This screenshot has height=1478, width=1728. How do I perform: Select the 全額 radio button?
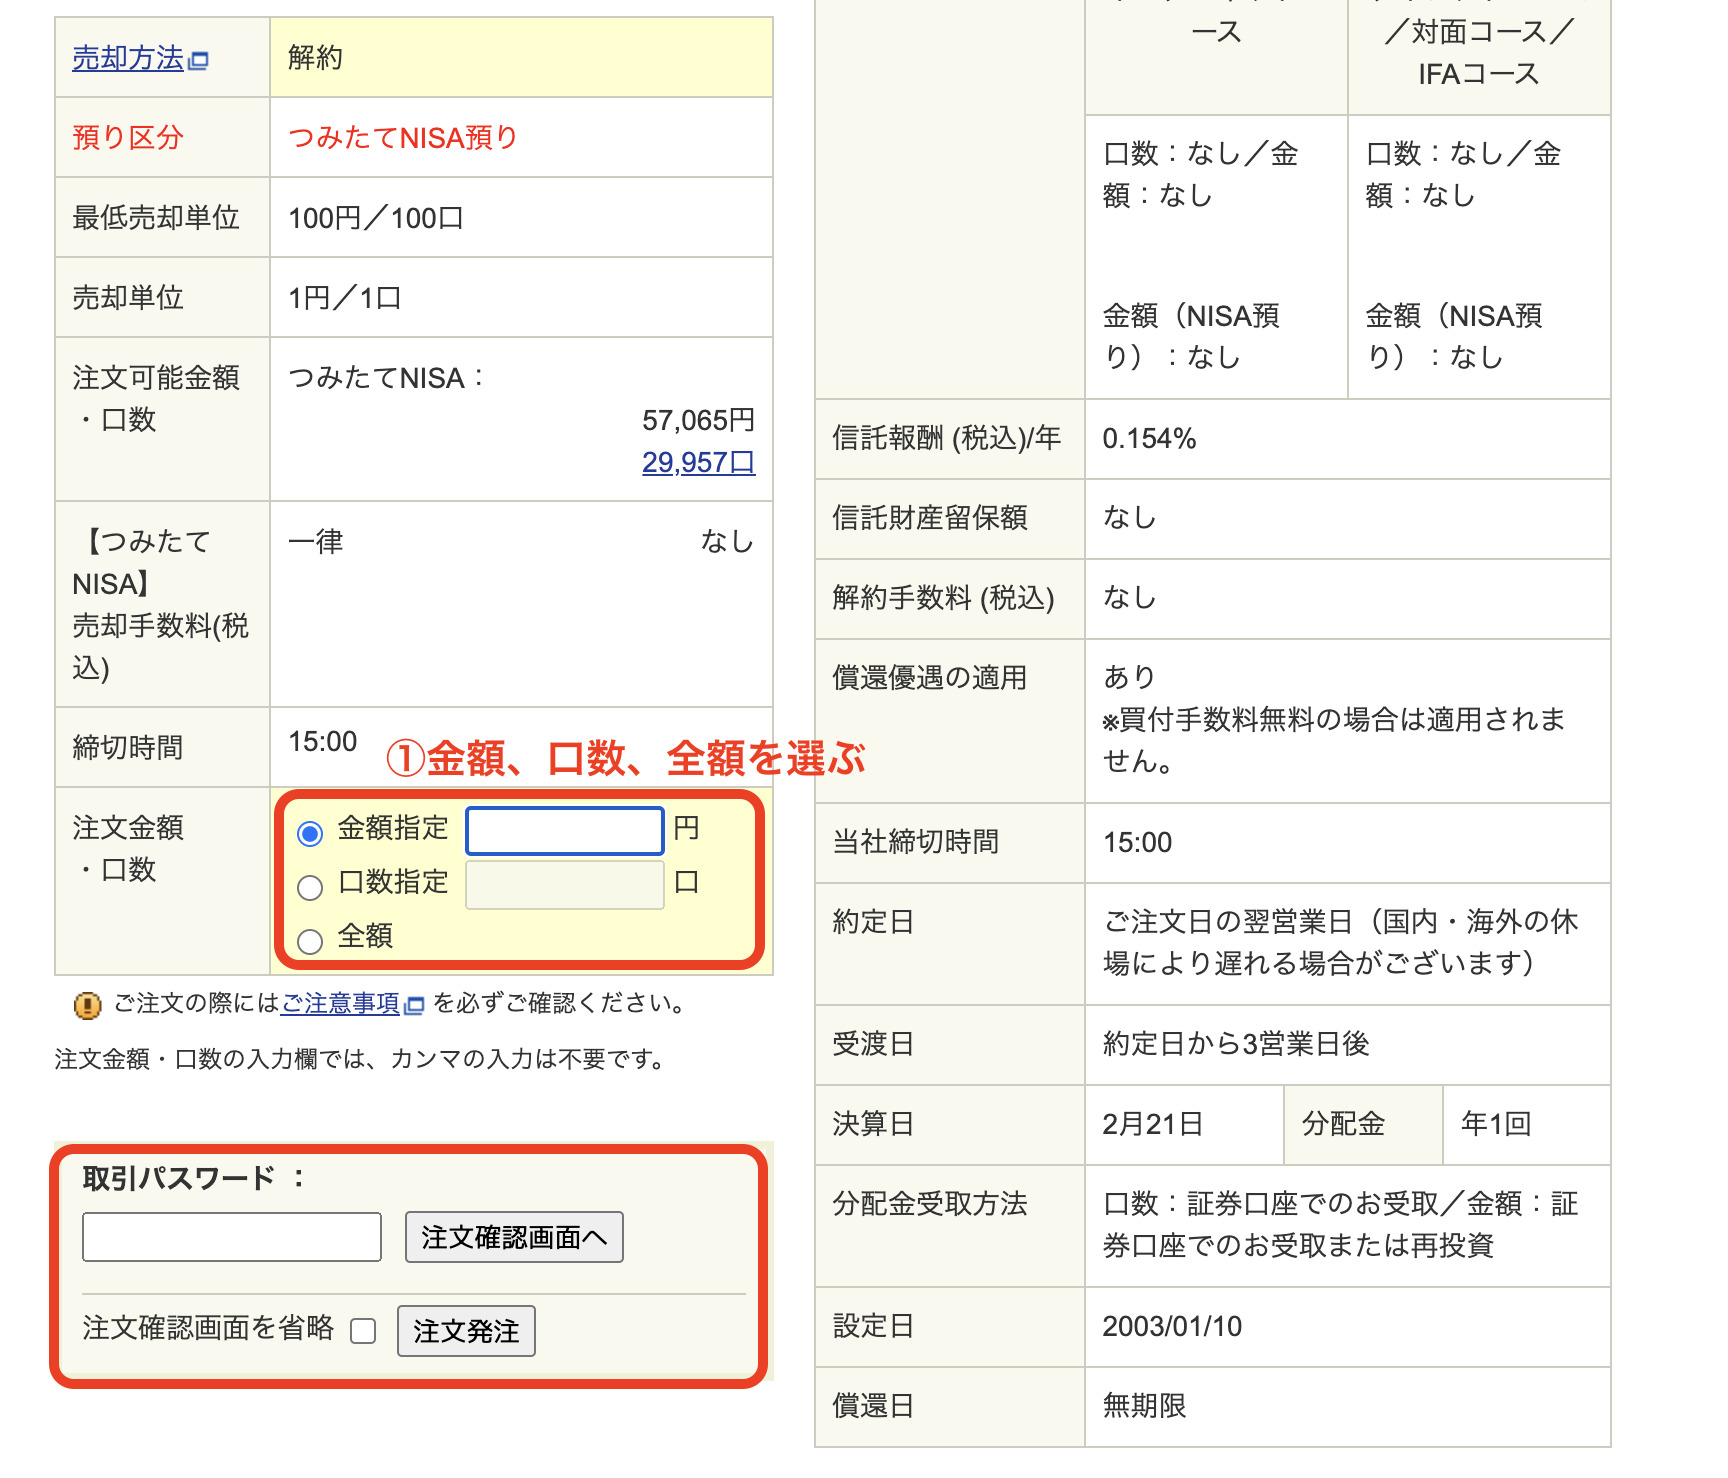click(310, 941)
